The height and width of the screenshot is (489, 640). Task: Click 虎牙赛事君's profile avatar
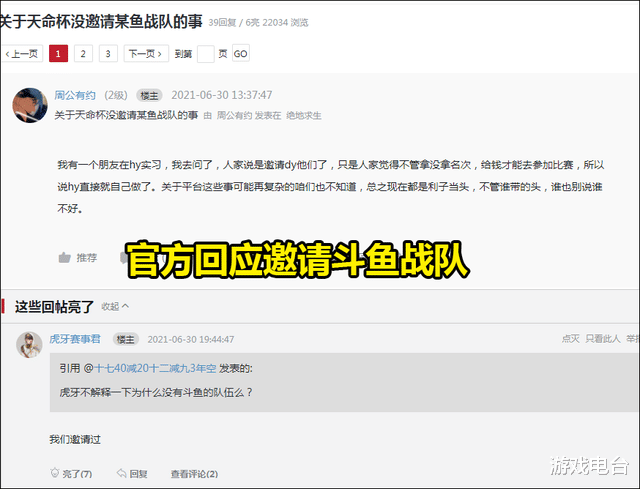29,345
